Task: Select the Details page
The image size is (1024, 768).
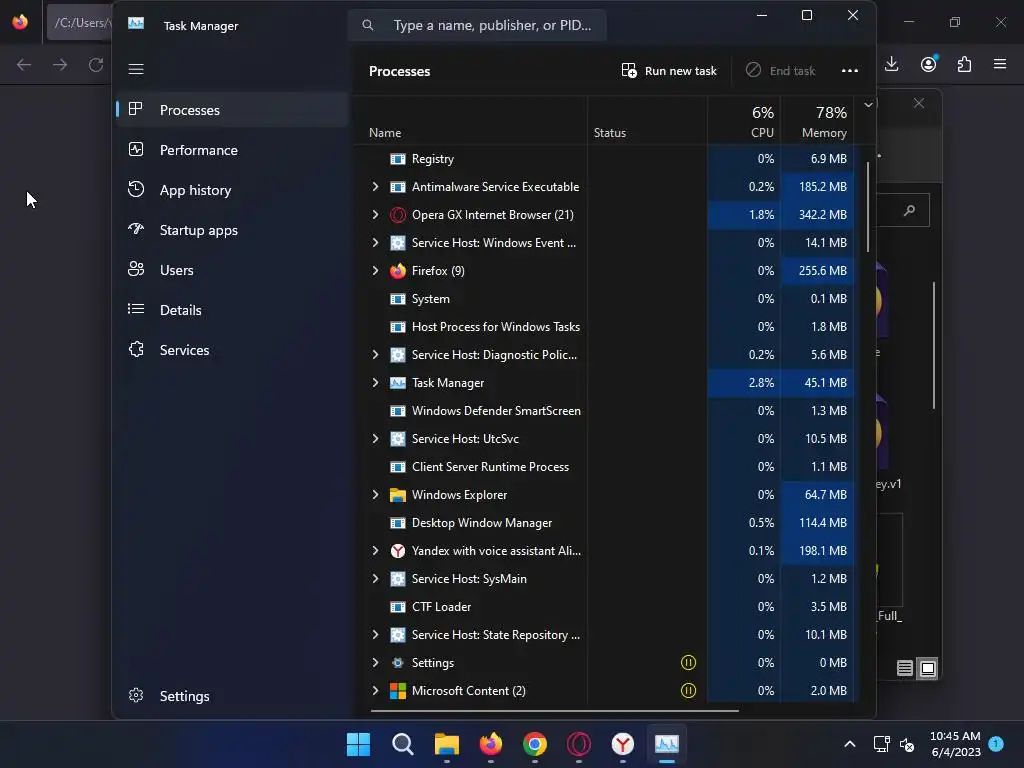Action: coord(180,310)
